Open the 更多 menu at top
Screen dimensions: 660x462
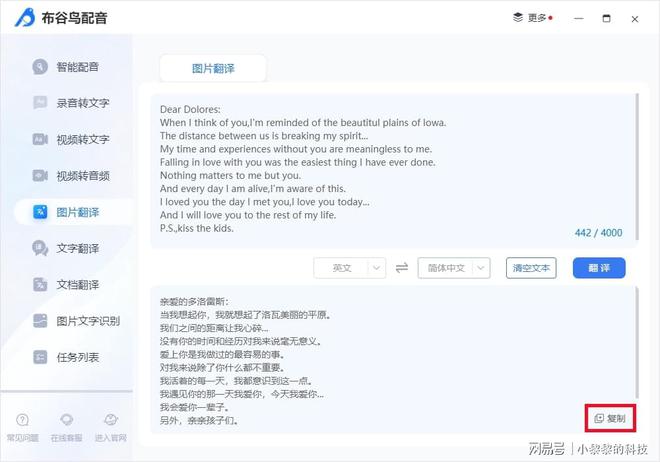coord(532,18)
